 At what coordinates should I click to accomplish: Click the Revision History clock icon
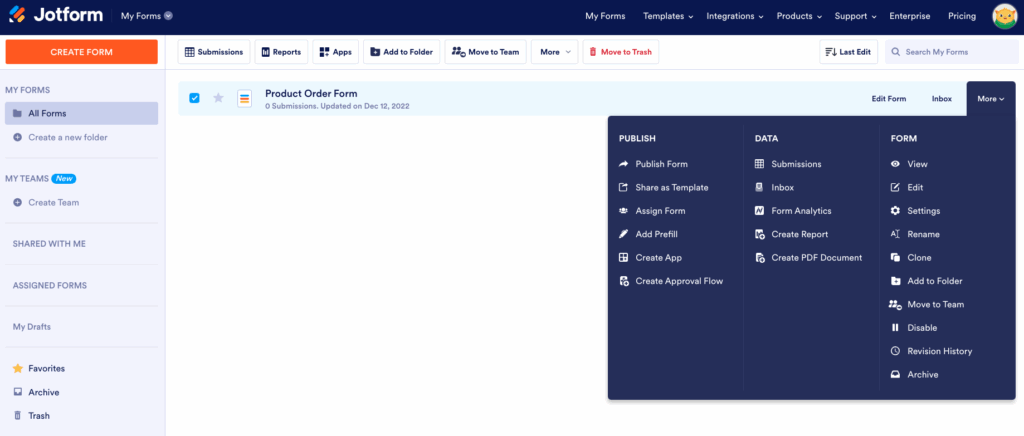[895, 351]
